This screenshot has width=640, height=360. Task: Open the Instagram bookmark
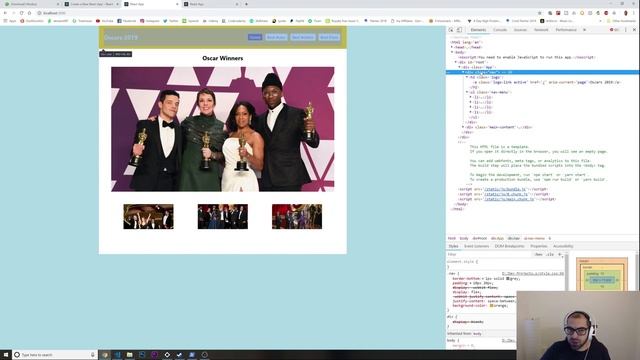pos(149,21)
